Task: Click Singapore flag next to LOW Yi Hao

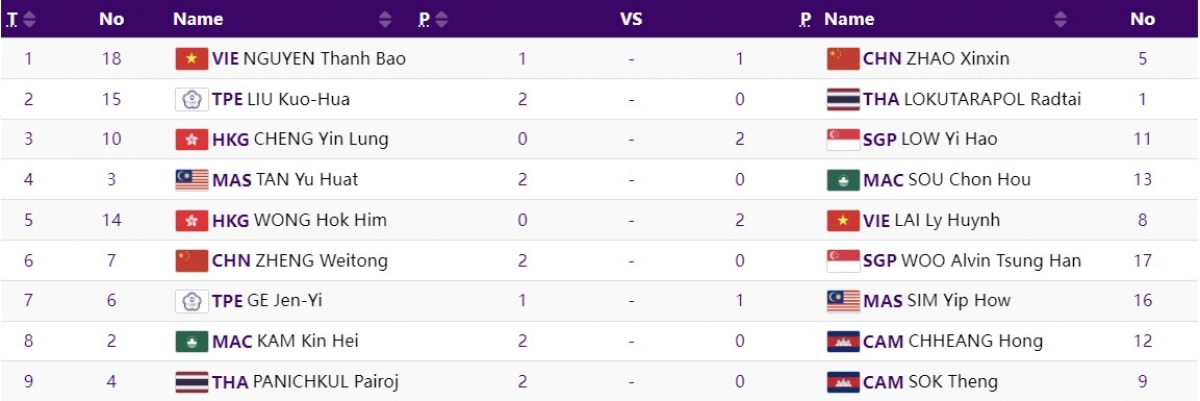Action: click(843, 139)
